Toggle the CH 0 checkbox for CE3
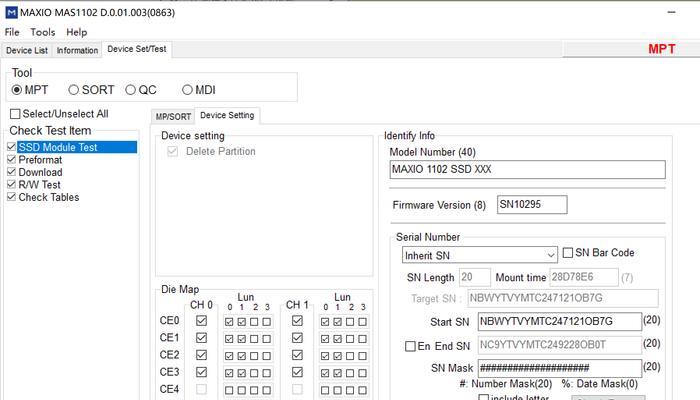700x400 pixels. 201,372
